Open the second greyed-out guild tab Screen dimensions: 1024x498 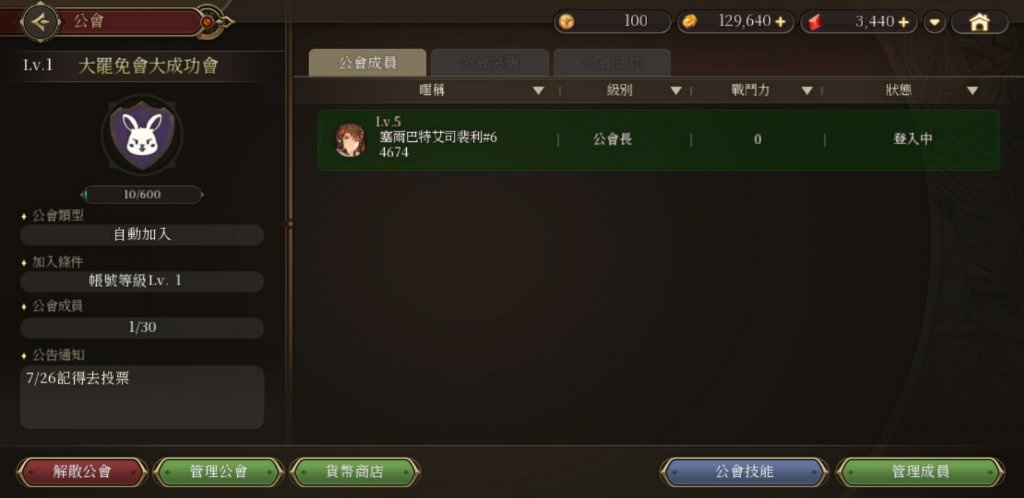coord(490,63)
